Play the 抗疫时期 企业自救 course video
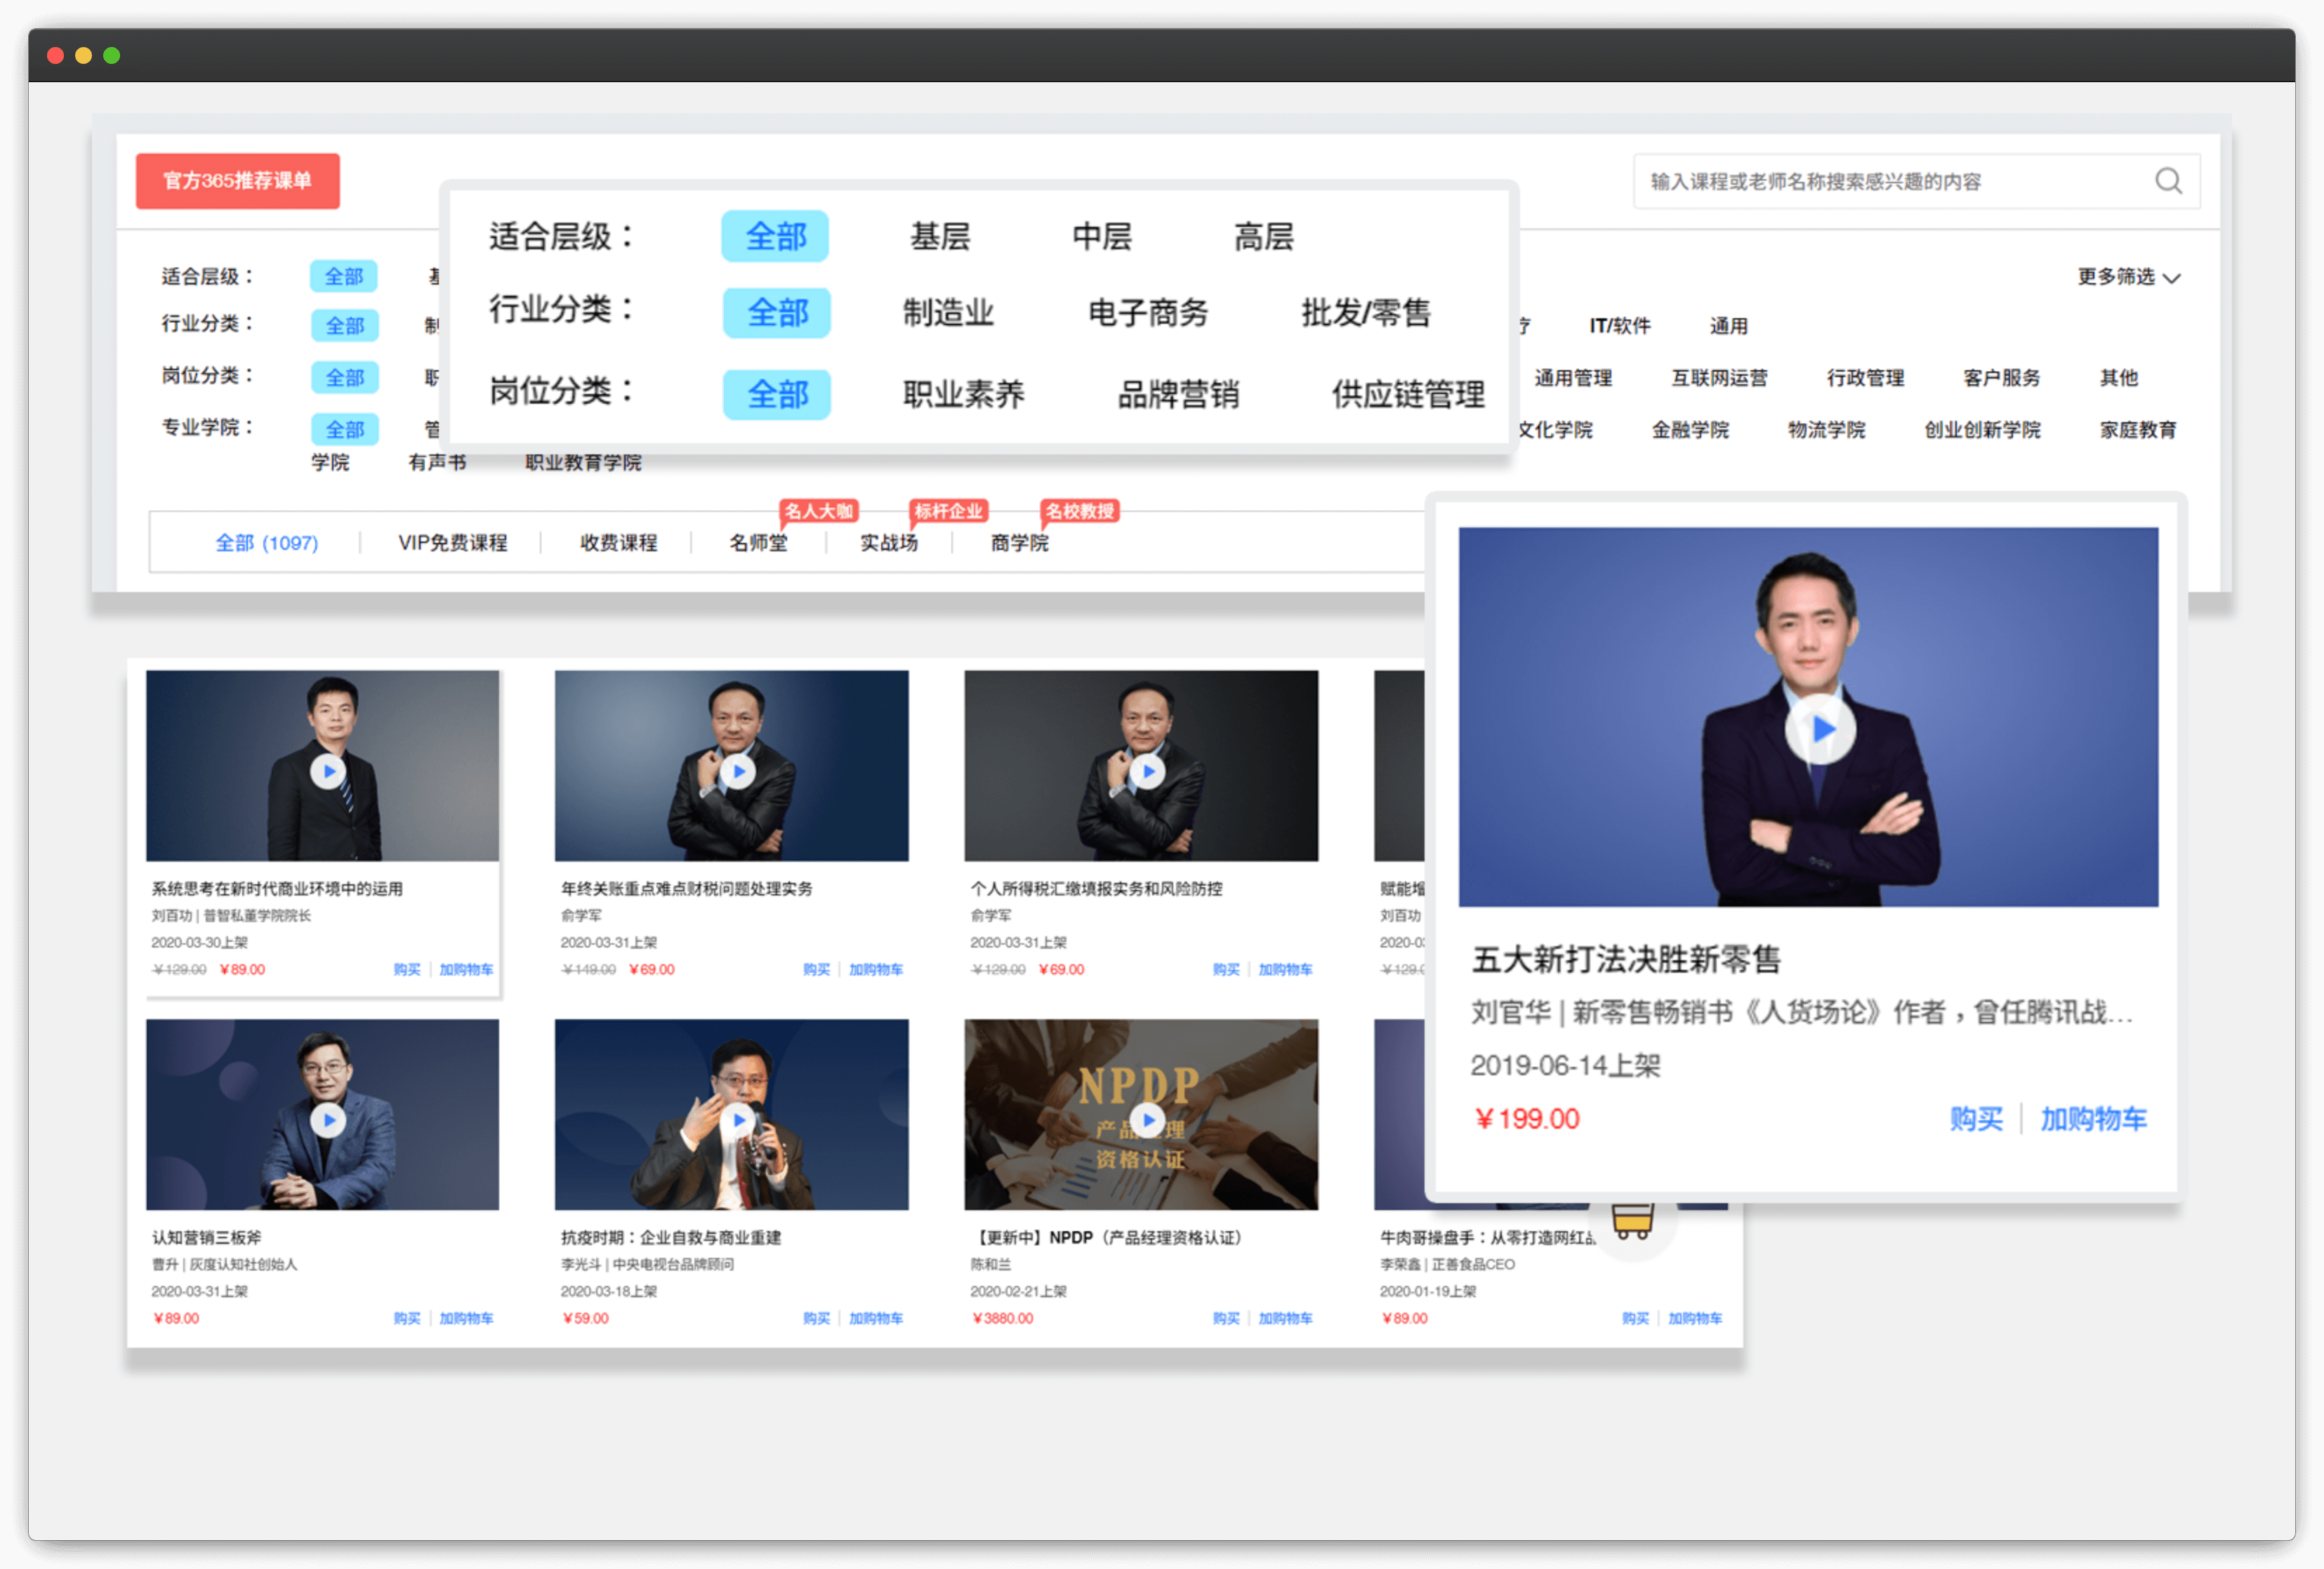 click(738, 1120)
